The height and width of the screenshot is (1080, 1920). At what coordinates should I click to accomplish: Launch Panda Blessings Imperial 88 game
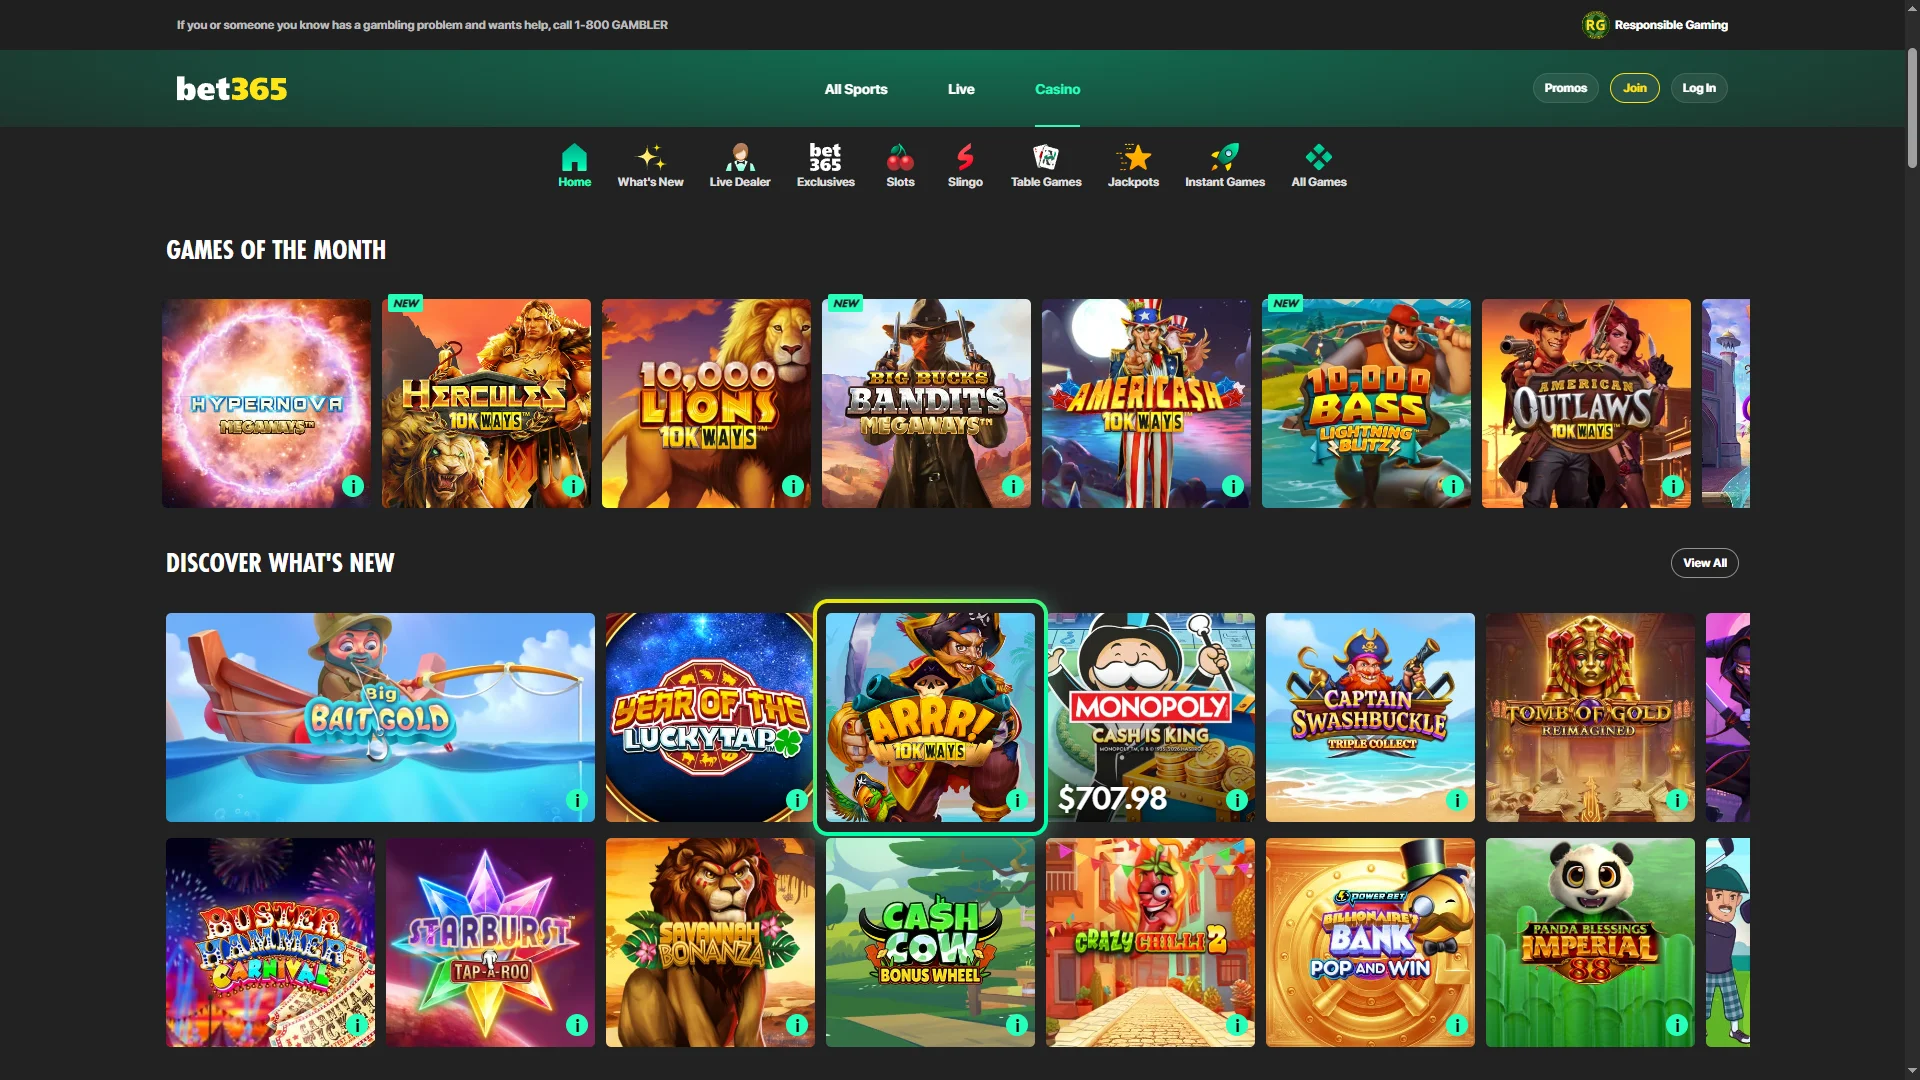[1590, 942]
